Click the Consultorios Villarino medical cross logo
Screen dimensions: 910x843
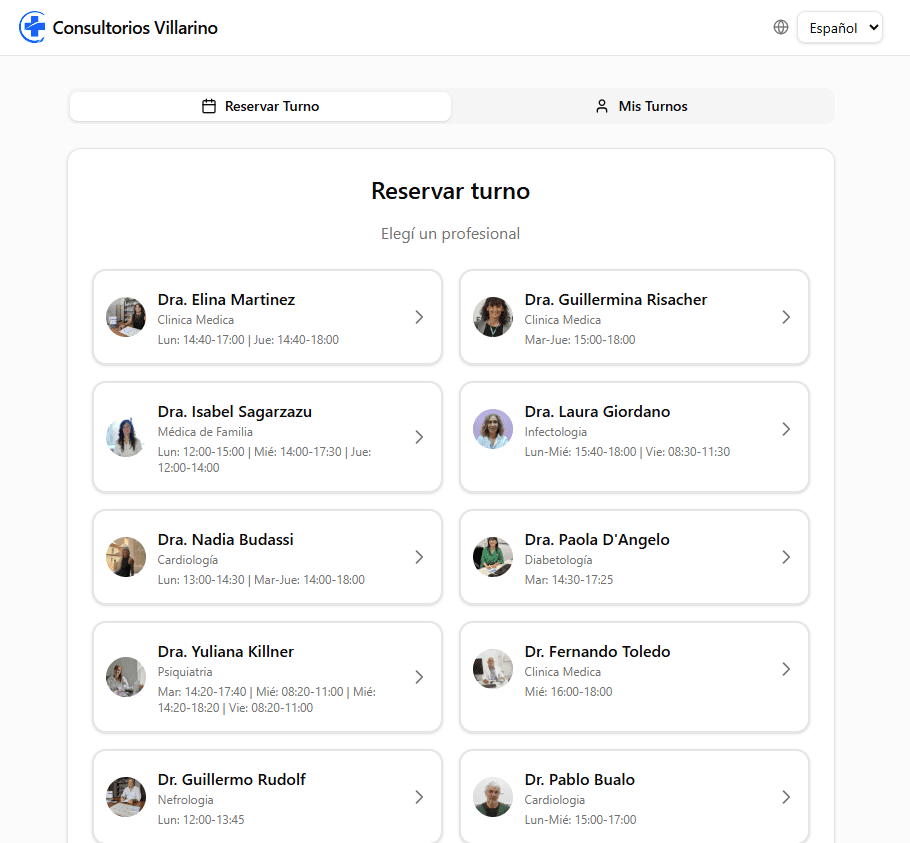click(x=32, y=27)
